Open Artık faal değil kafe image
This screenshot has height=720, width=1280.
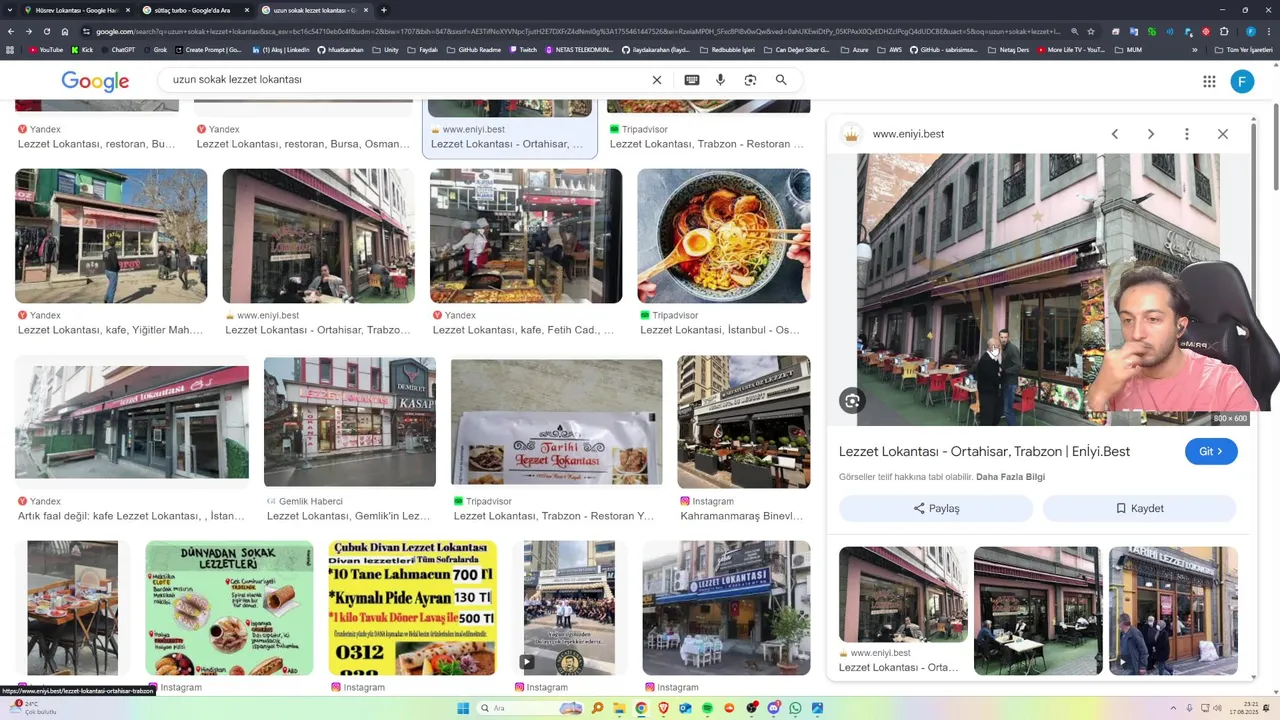(x=132, y=422)
